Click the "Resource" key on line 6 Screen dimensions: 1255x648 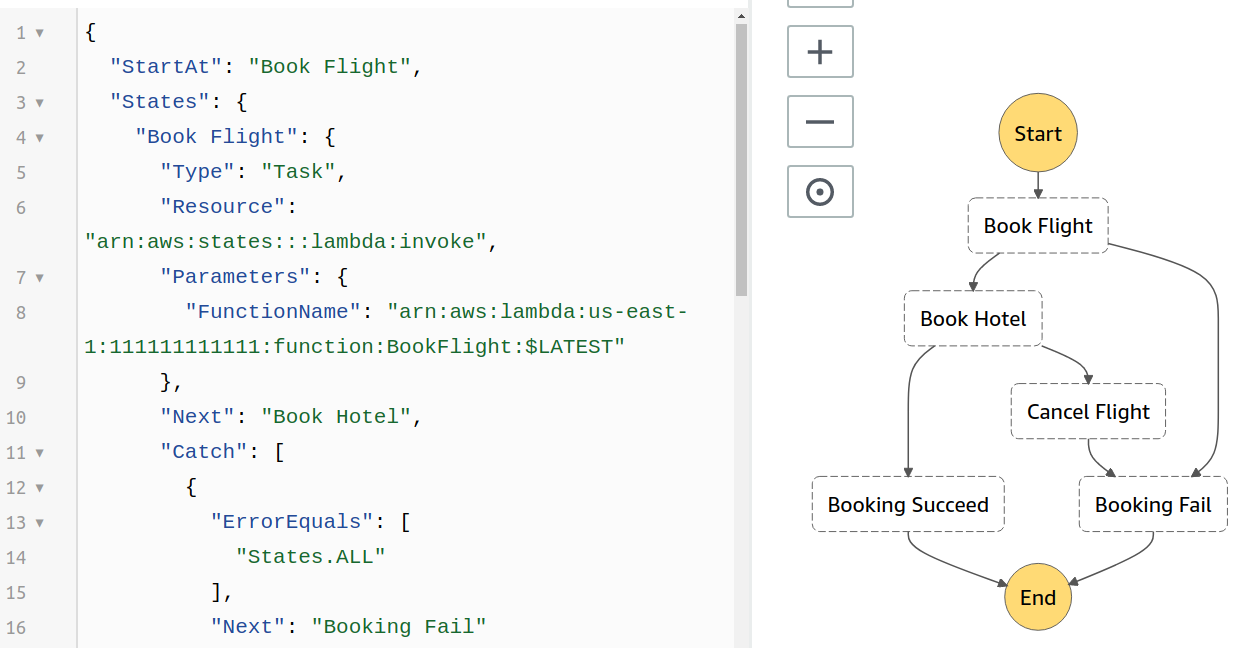[222, 207]
